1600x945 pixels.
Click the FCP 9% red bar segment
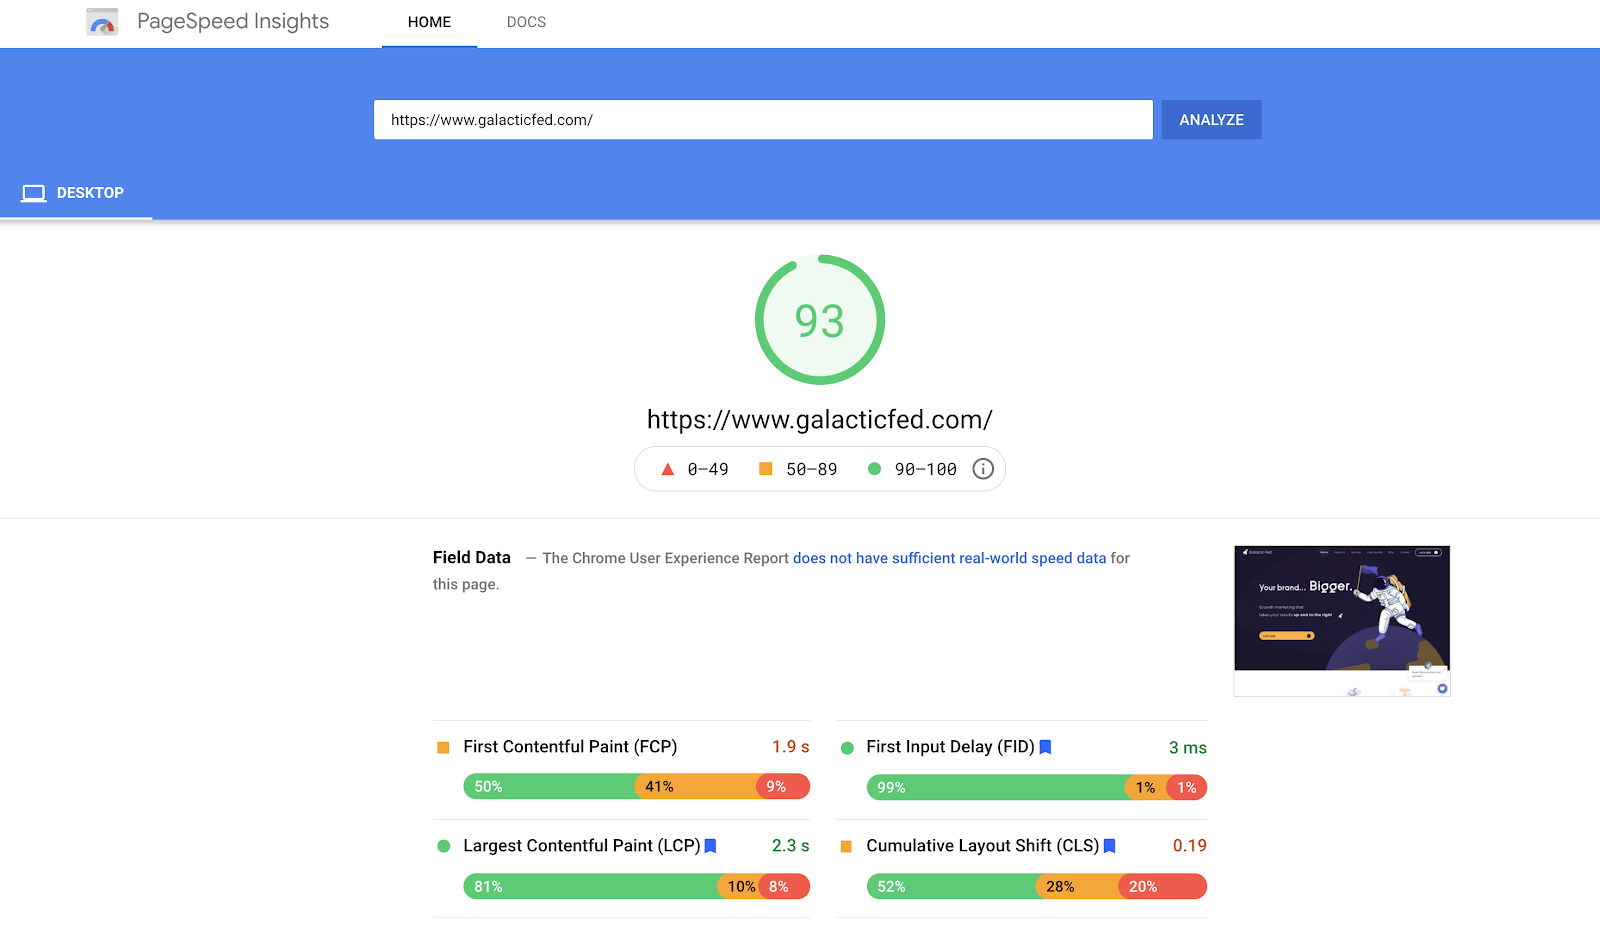click(784, 787)
